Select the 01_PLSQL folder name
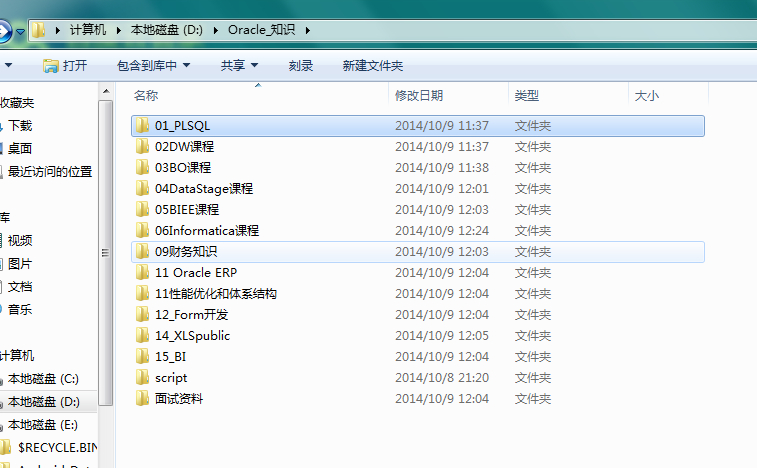This screenshot has width=757, height=468. click(182, 126)
